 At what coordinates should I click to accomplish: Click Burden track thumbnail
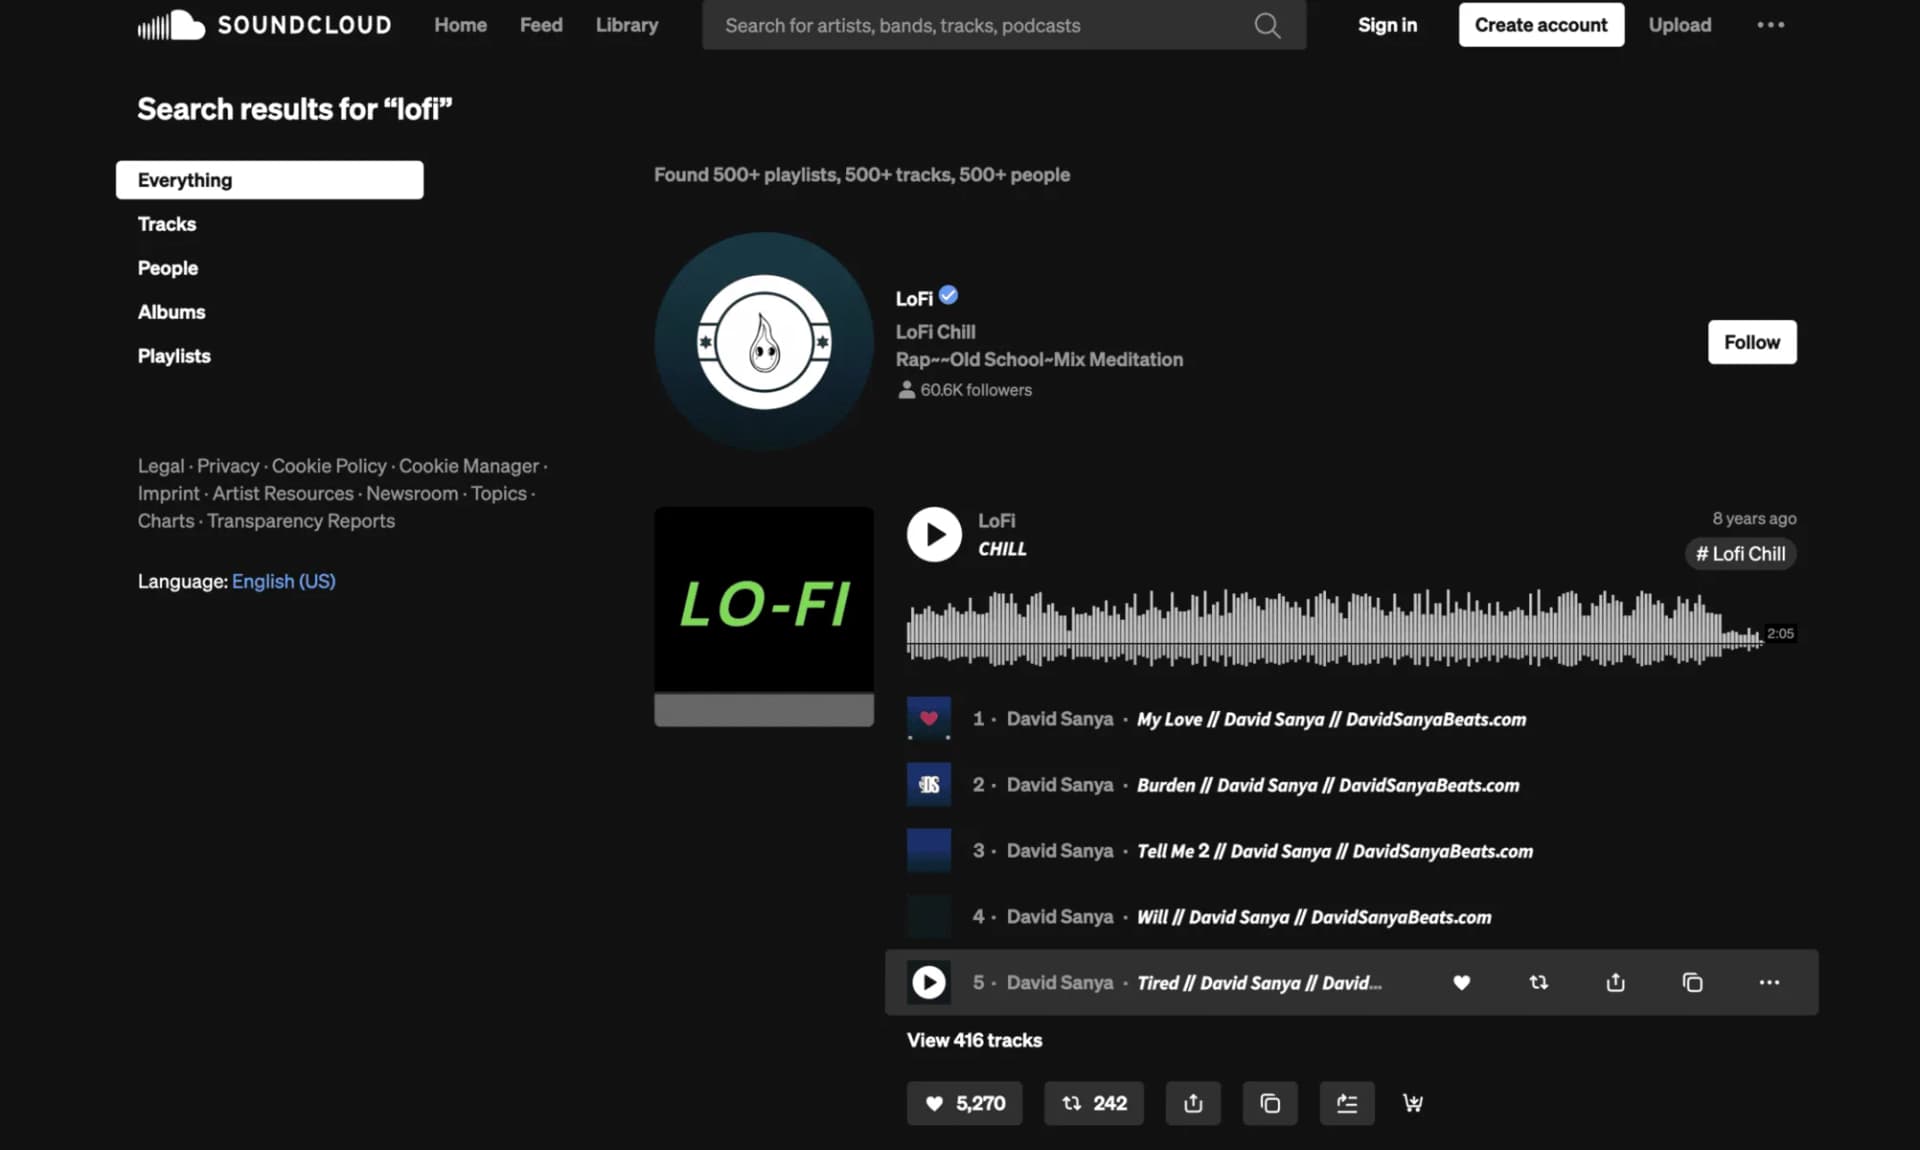(928, 784)
